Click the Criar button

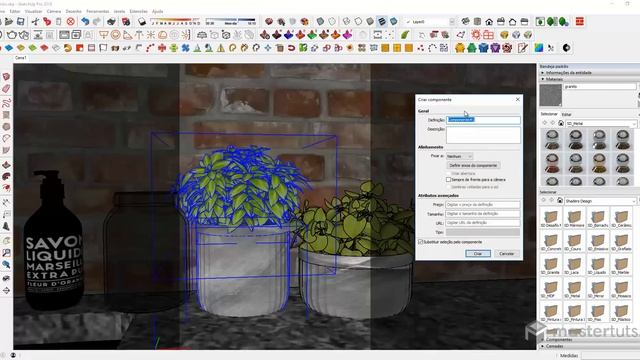pyautogui.click(x=478, y=253)
